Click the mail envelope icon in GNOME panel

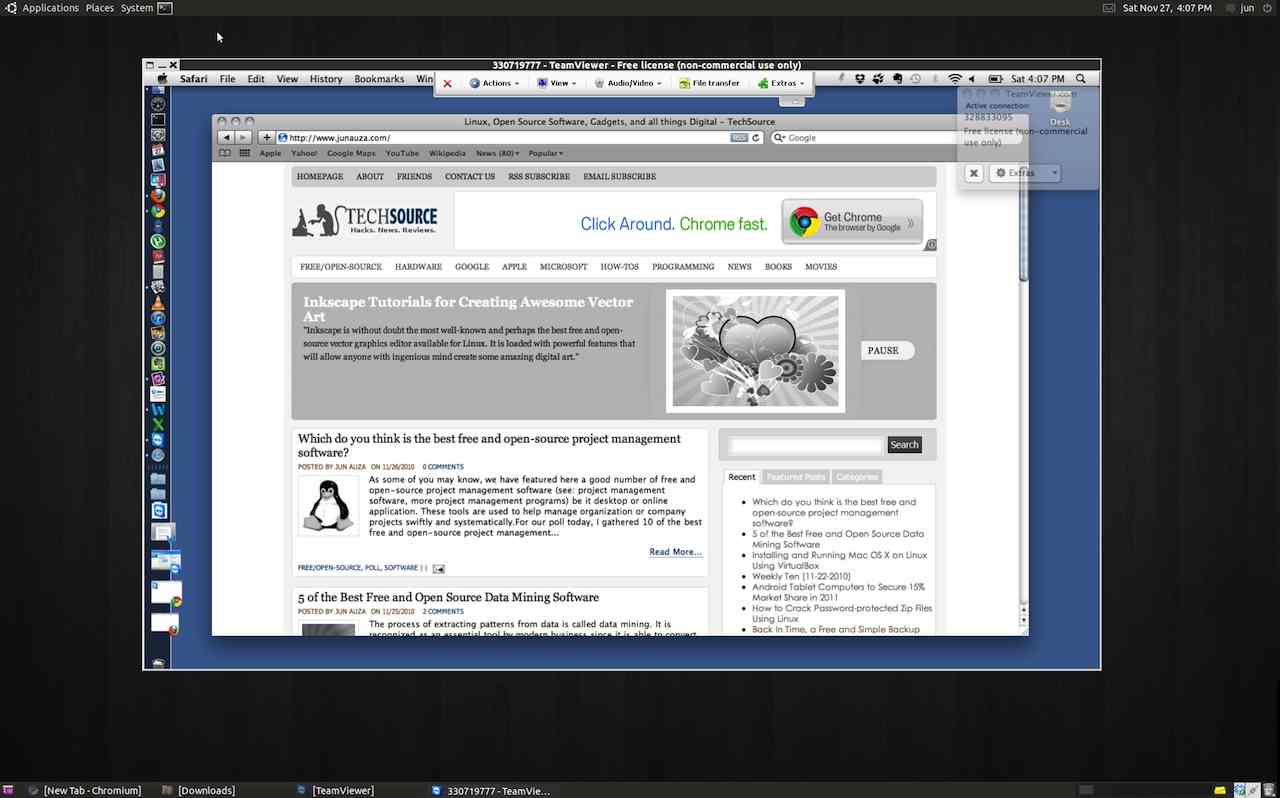click(x=1109, y=8)
